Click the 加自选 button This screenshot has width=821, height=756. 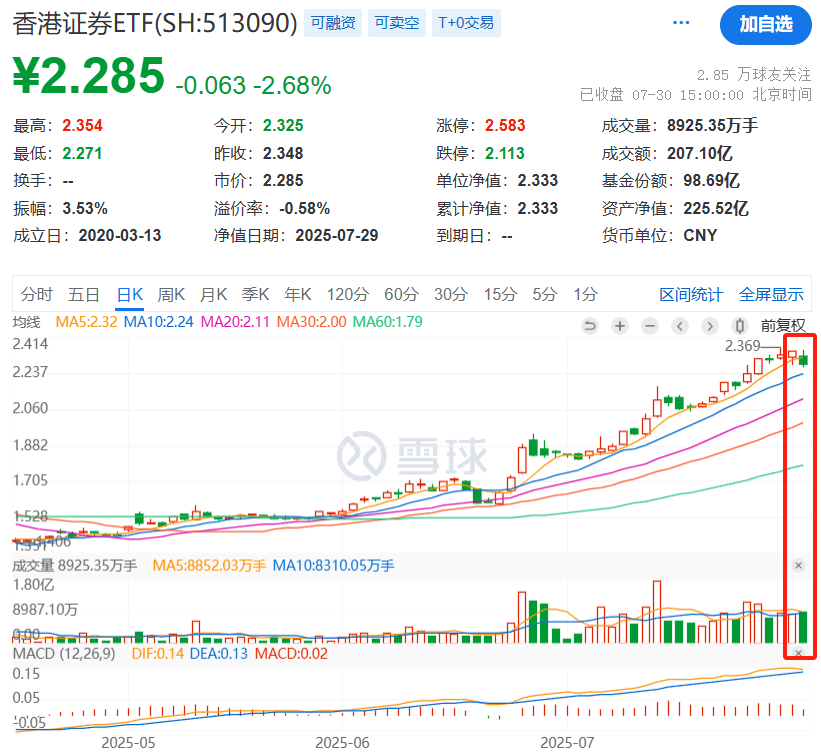pos(765,25)
